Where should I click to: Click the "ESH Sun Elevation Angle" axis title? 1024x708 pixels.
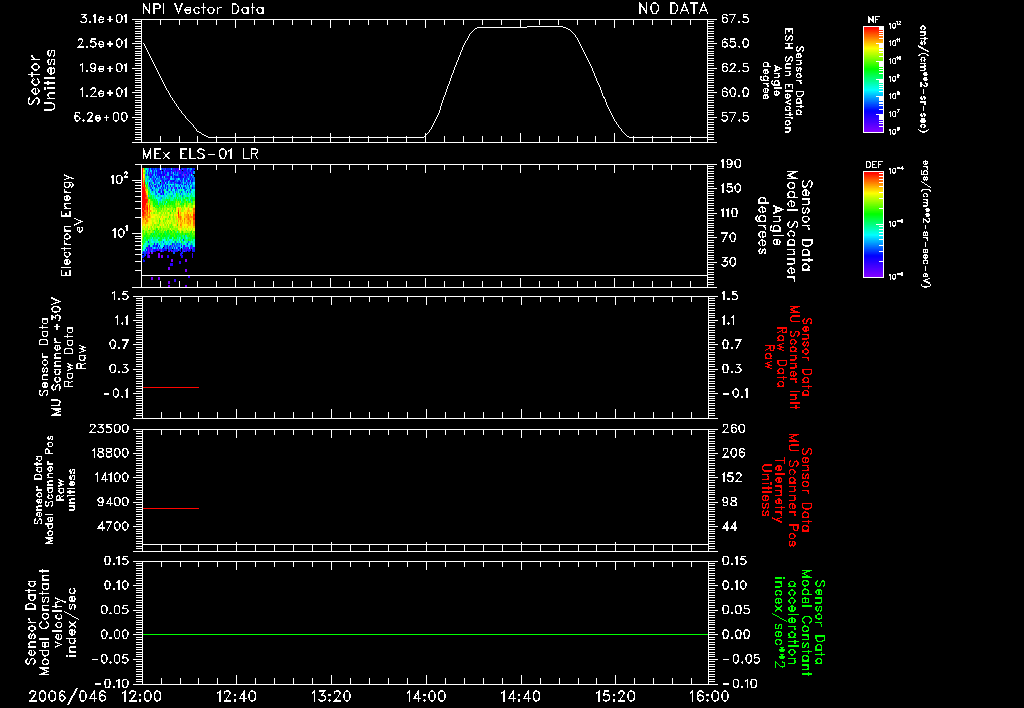point(783,80)
